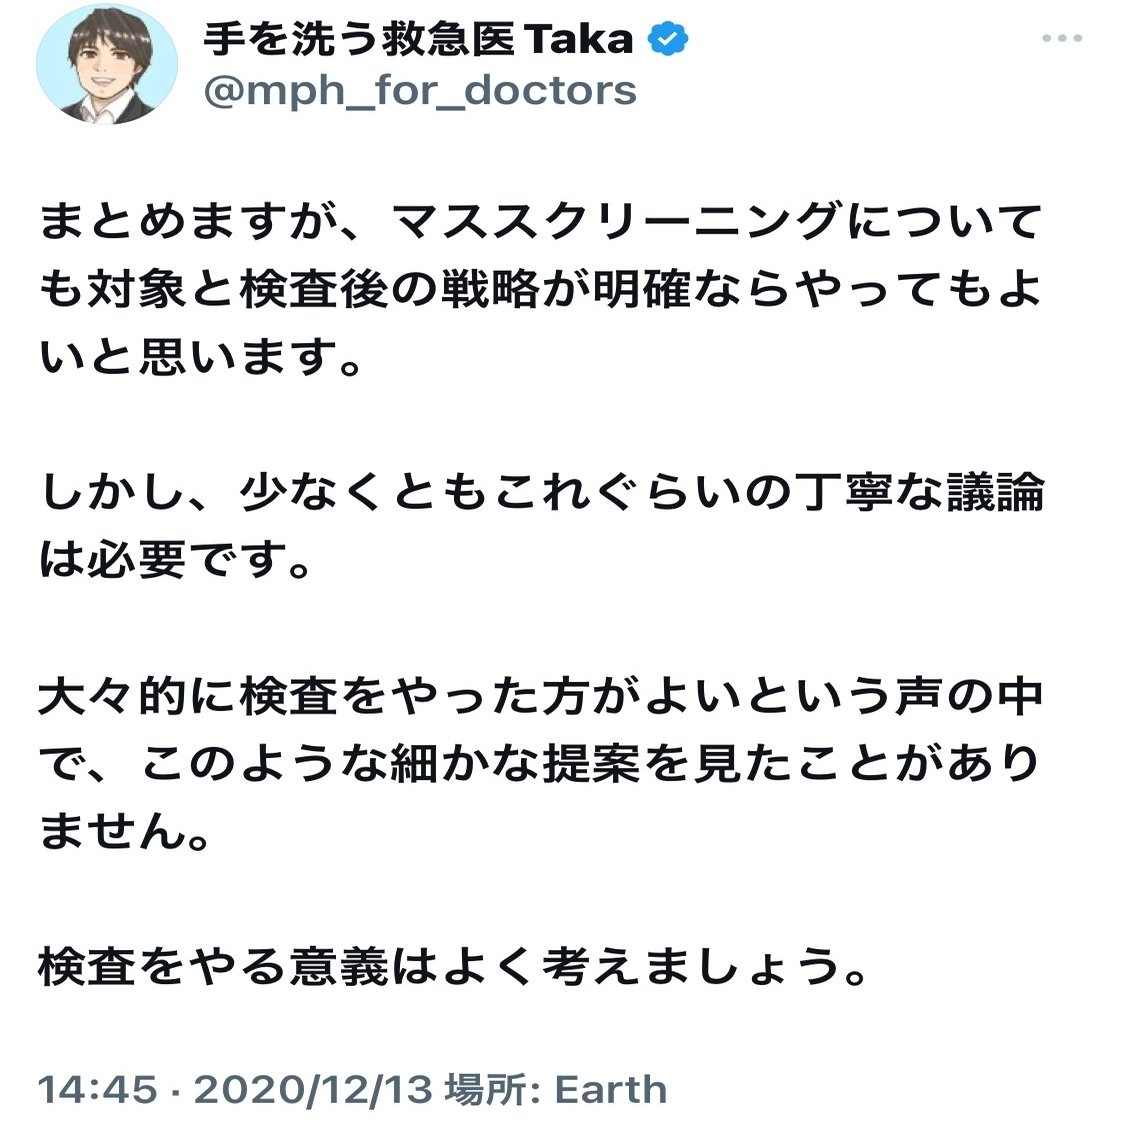Click the final line 検査をやる意義はよく考えましょう。
The width and height of the screenshot is (1125, 1125).
(453, 966)
